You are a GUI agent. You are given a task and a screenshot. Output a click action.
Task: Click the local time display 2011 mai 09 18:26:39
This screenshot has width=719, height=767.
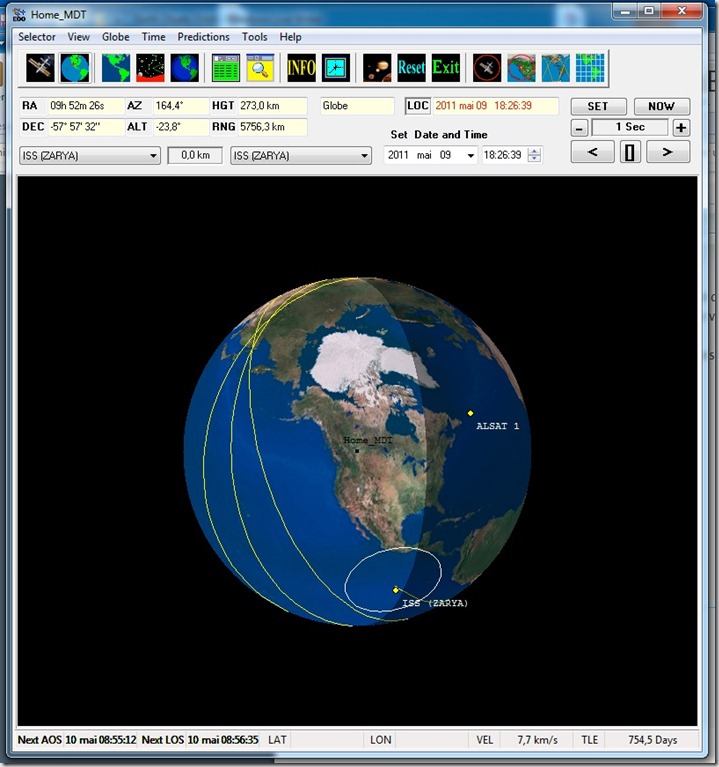(x=495, y=106)
